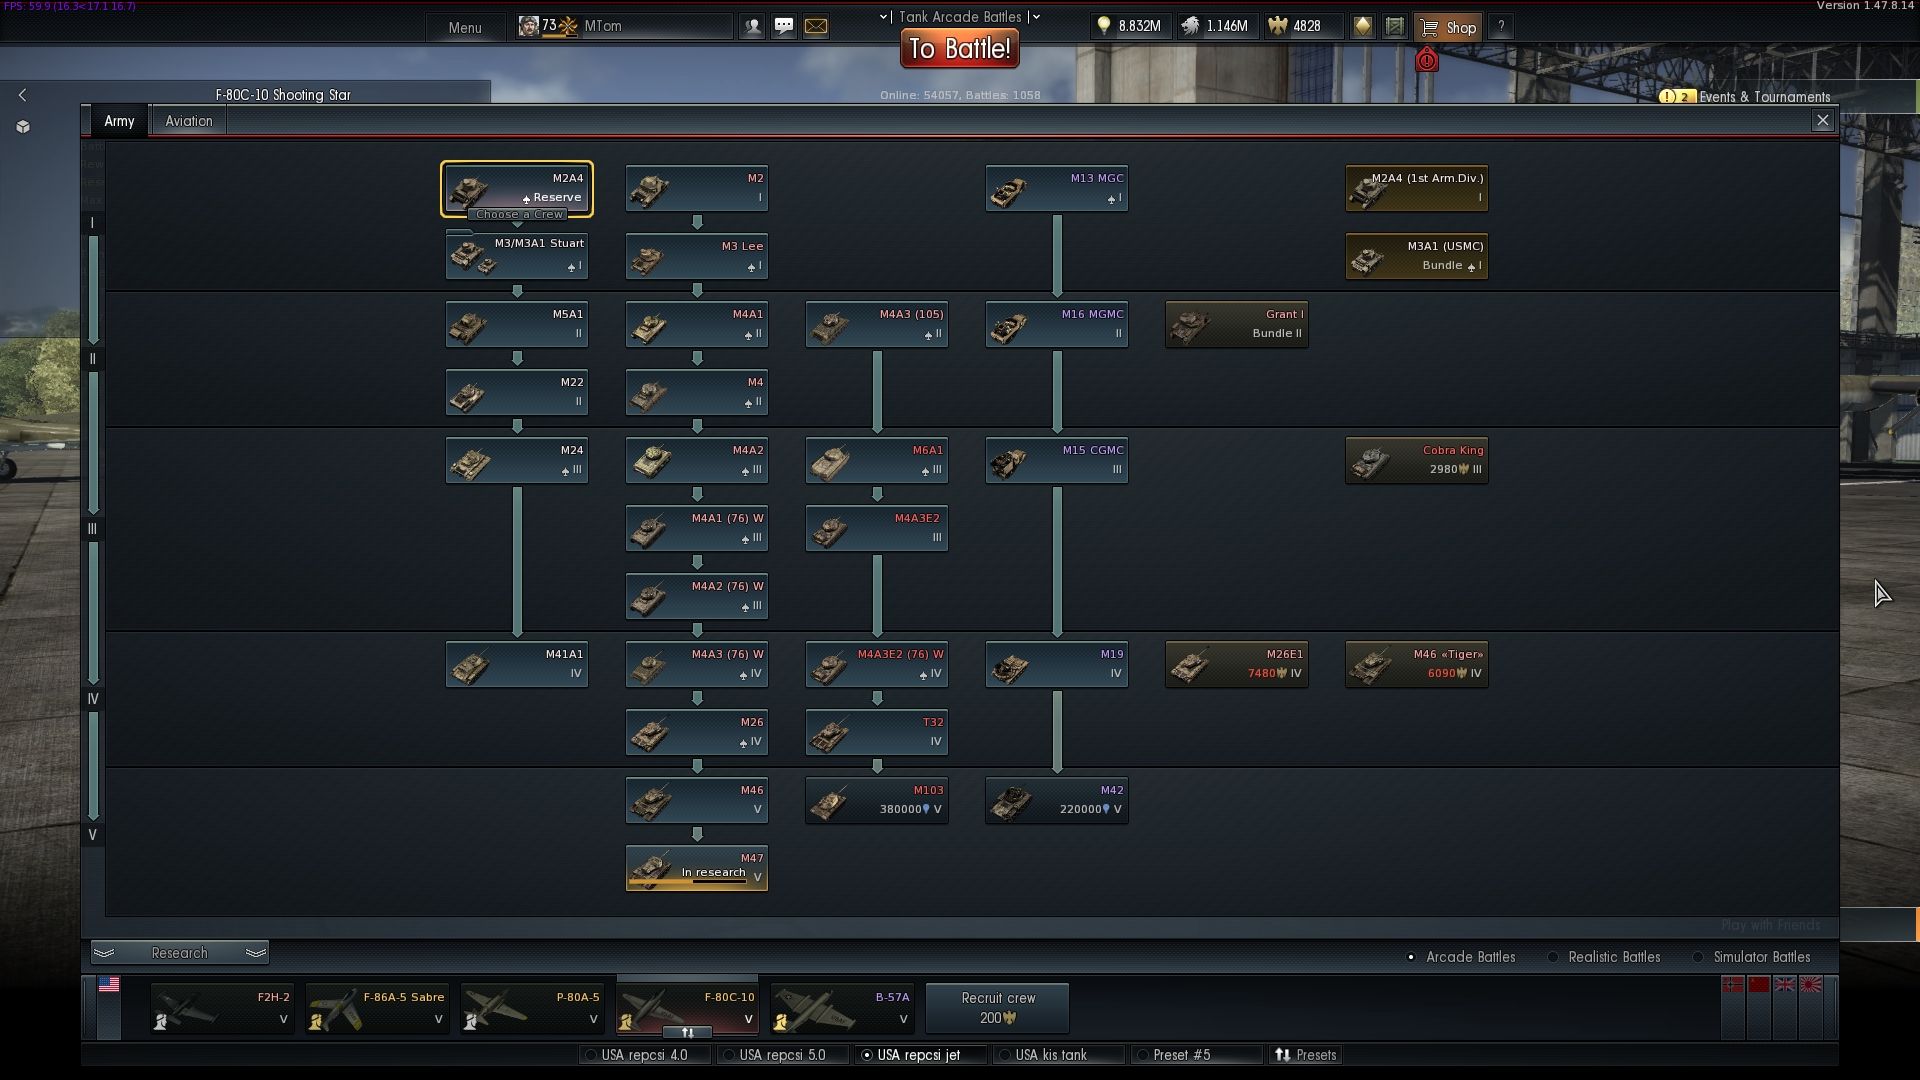Click the left chevron of Research bar

click(x=104, y=952)
